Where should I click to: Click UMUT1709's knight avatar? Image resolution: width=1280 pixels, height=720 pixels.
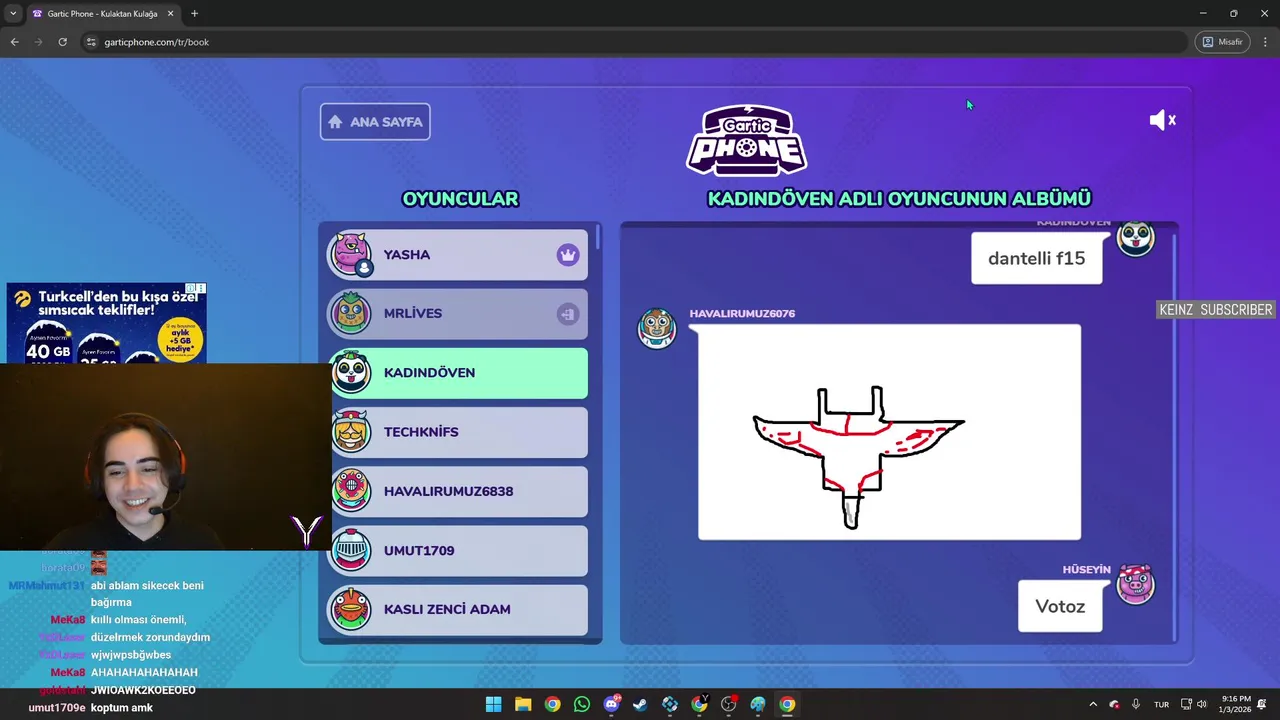(351, 550)
